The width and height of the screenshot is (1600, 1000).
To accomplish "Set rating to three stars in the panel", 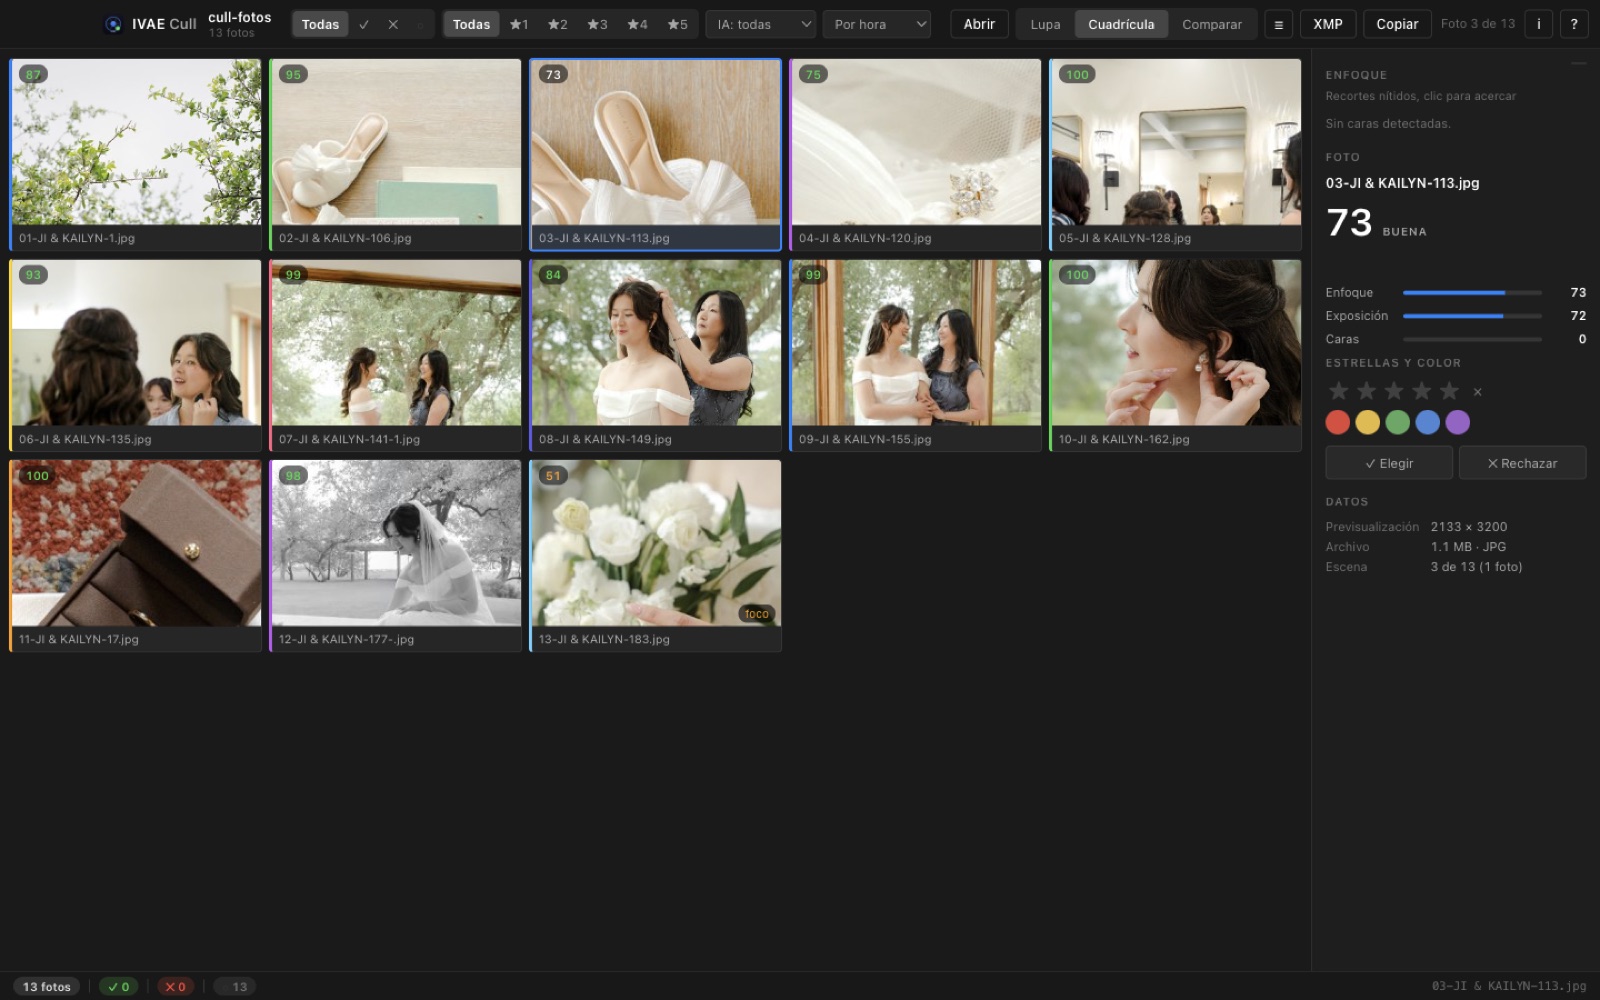I will (1394, 391).
